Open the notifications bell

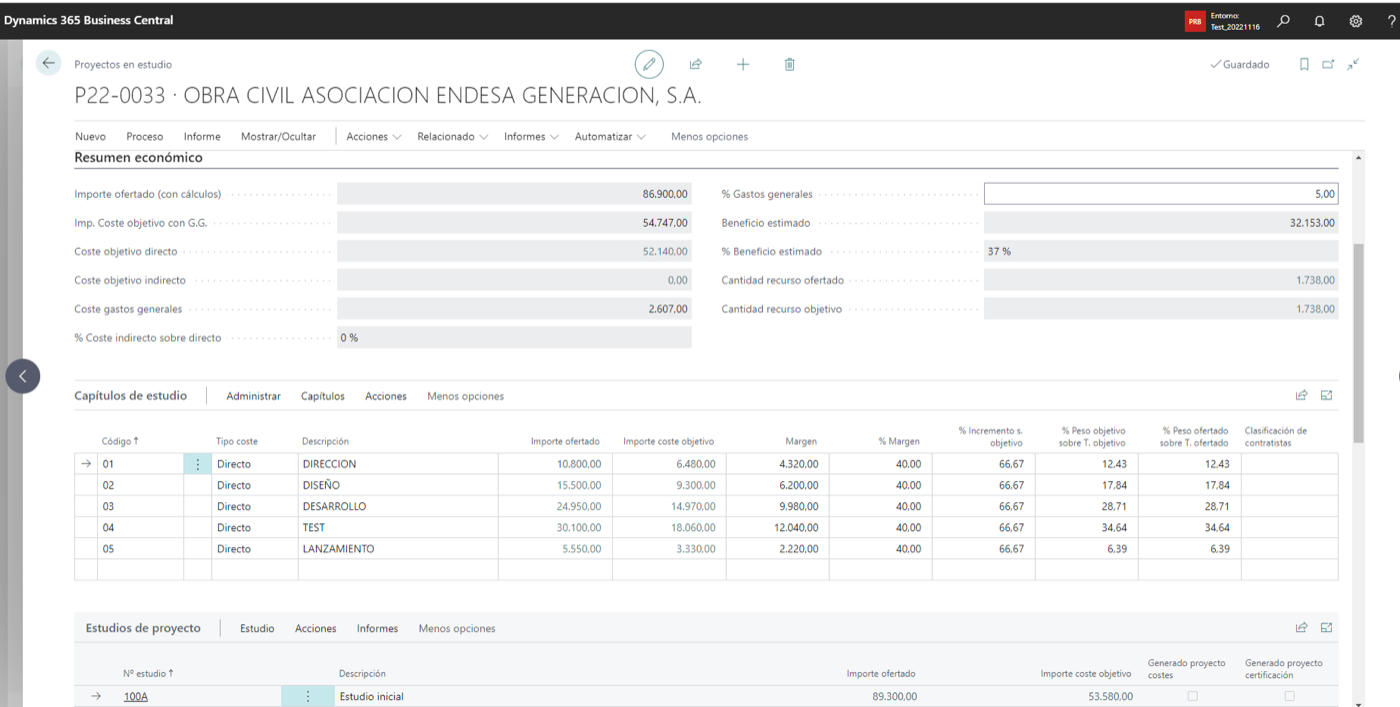(1320, 20)
